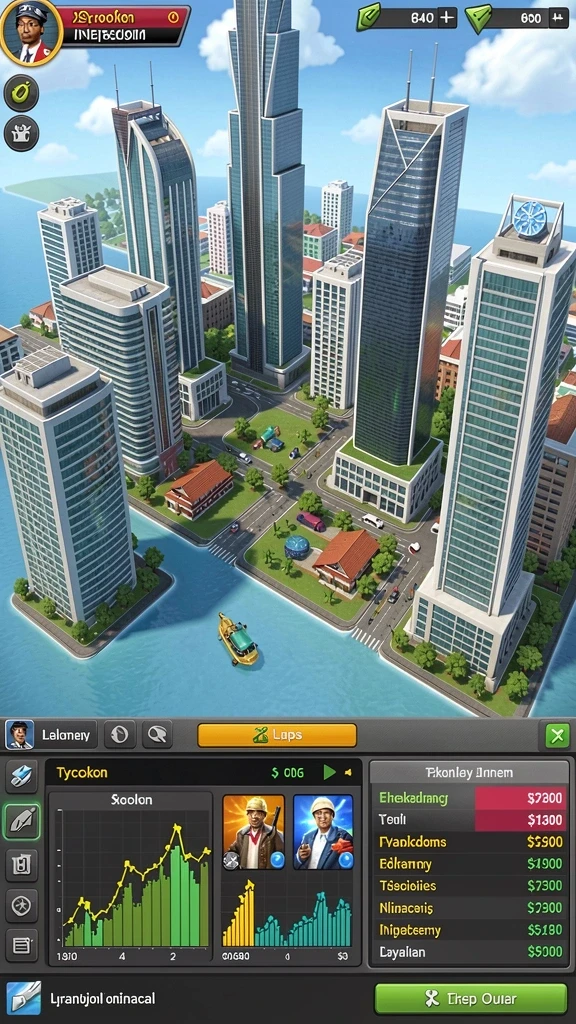
Task: Open the list icon at sidebar bottom
Action: click(22, 945)
